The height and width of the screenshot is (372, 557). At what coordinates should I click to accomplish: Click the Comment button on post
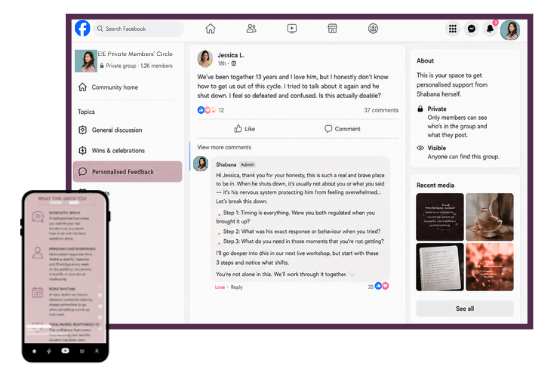342,129
